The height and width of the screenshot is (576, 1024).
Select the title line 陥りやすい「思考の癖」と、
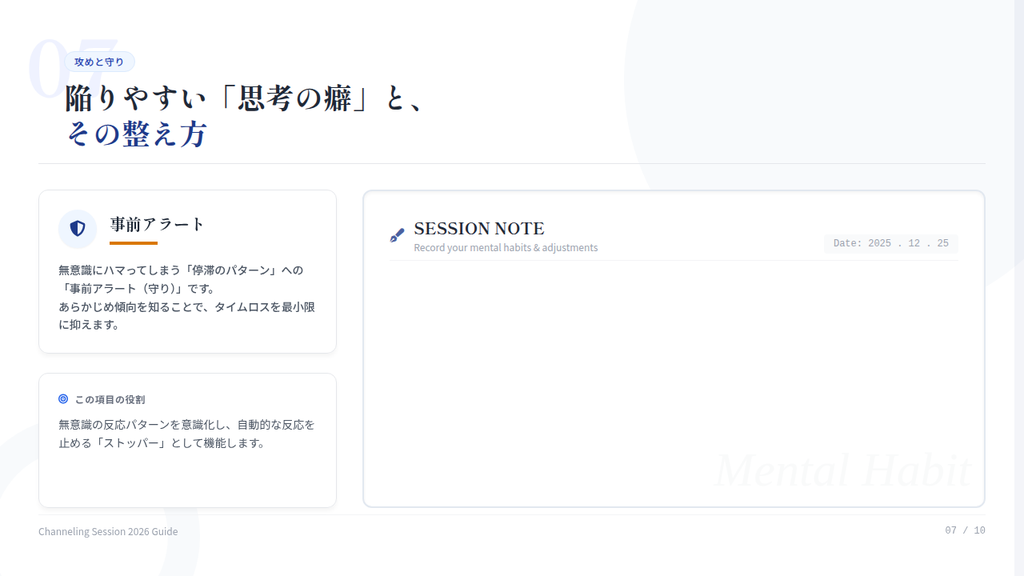pos(246,99)
